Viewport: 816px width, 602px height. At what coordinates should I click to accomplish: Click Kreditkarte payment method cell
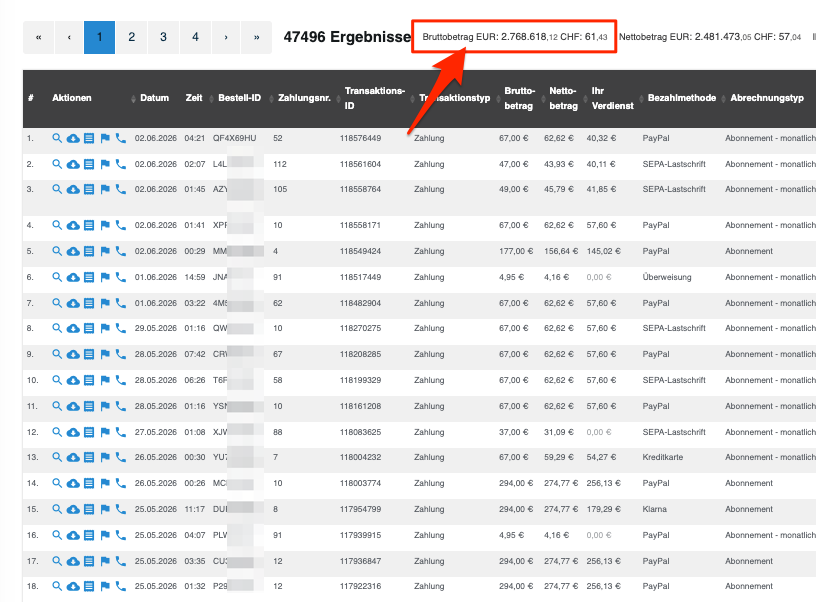662,457
